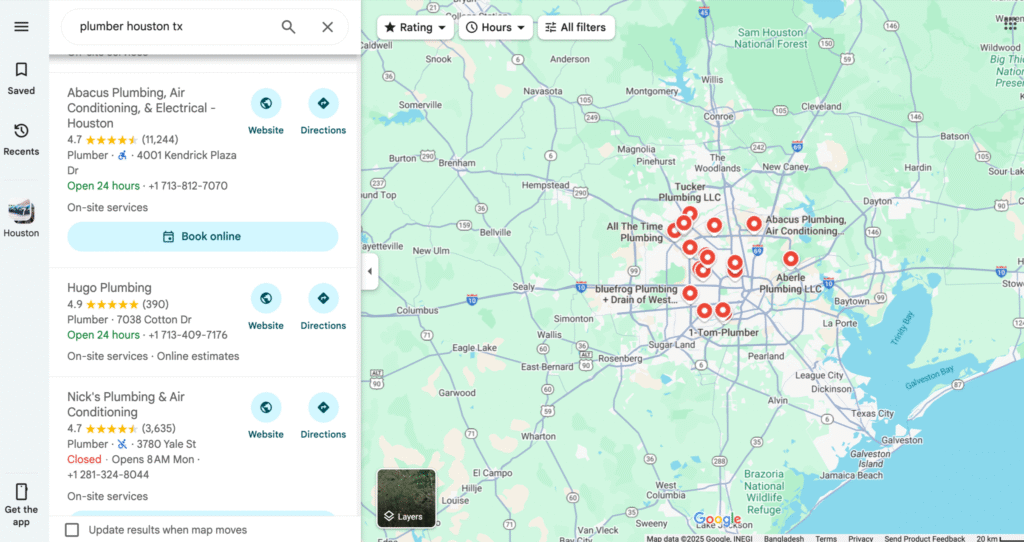The height and width of the screenshot is (542, 1024).
Task: Click the 1-Tom-Plumber map pin
Action: pos(722,310)
